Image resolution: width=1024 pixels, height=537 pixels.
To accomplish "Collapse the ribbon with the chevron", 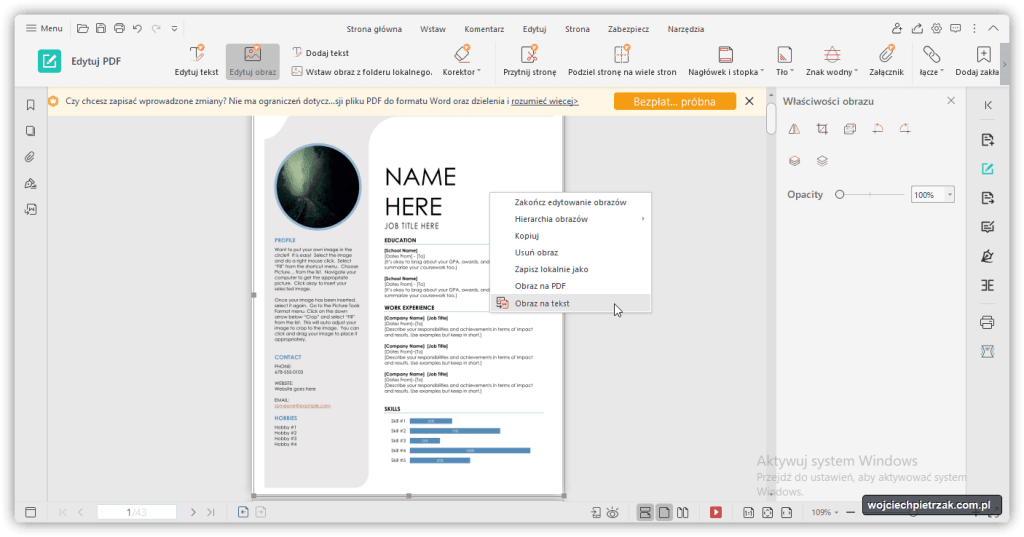I will click(x=993, y=28).
